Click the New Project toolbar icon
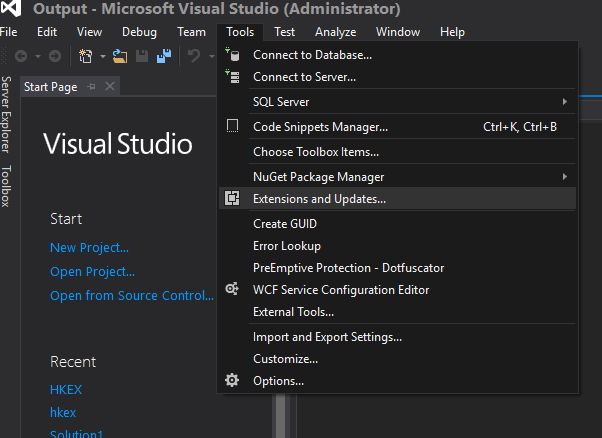Image resolution: width=602 pixels, height=438 pixels. click(85, 56)
